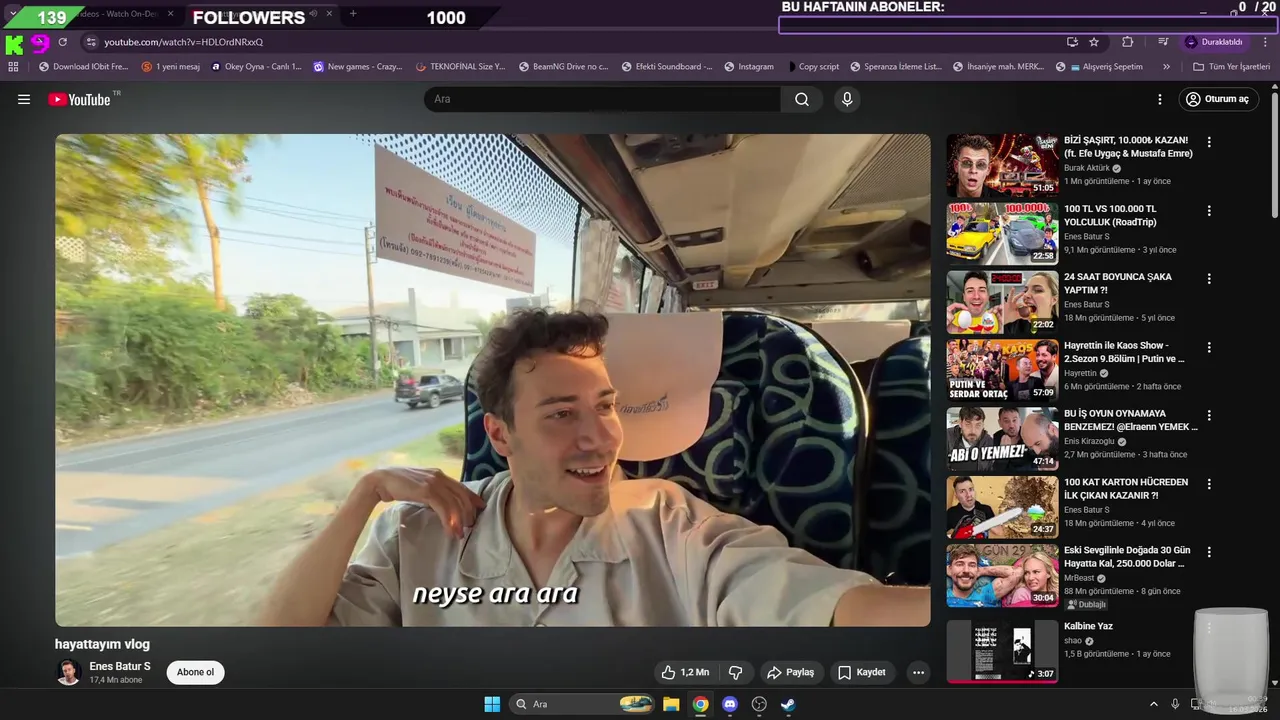
Task: Reload the page with the refresh icon
Action: pos(62,42)
